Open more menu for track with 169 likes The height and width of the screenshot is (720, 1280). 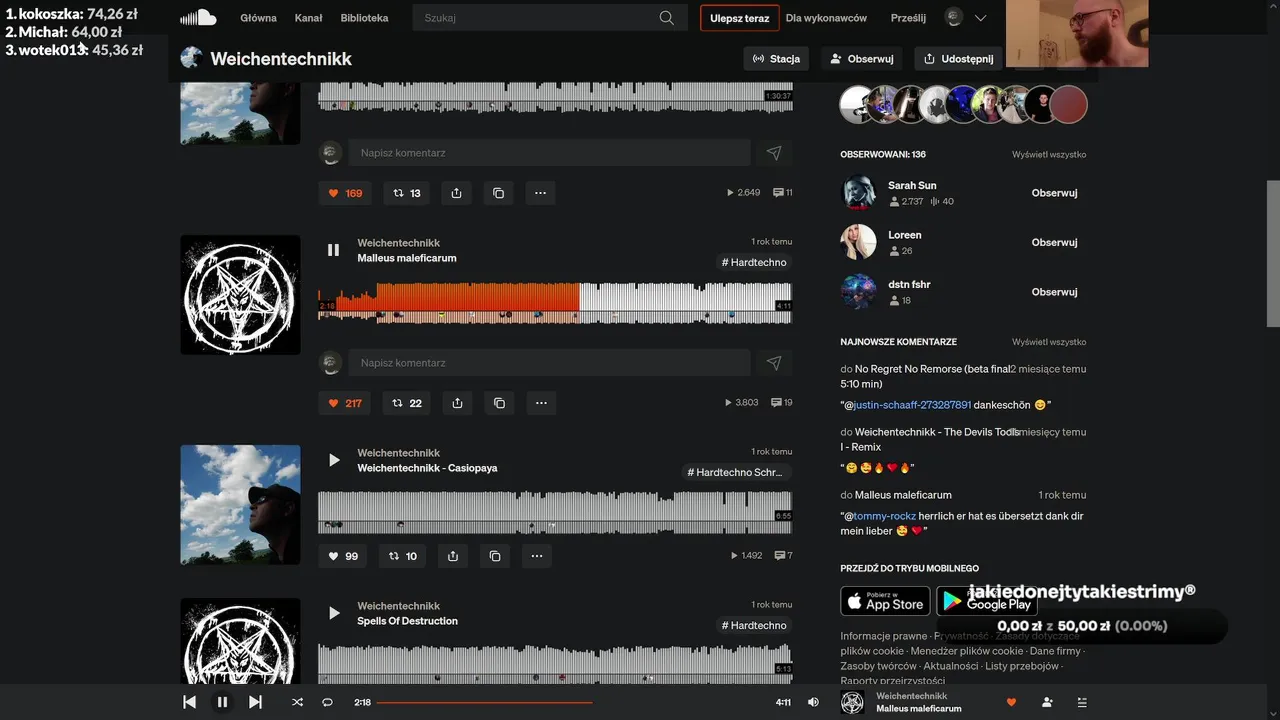point(540,193)
